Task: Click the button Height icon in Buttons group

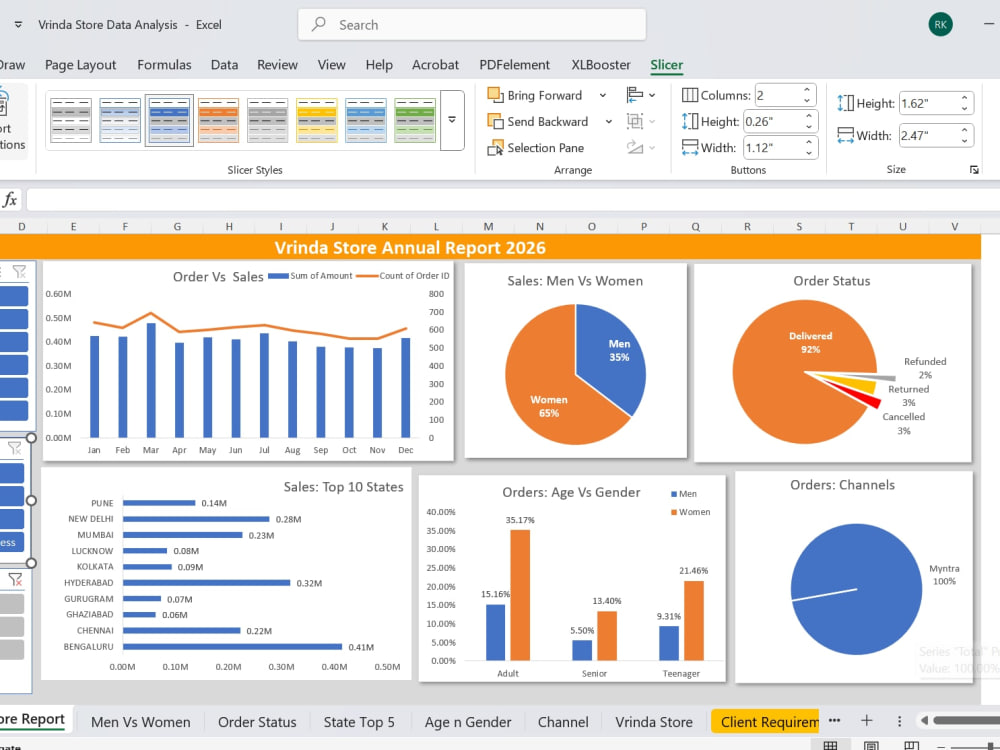Action: click(x=689, y=121)
